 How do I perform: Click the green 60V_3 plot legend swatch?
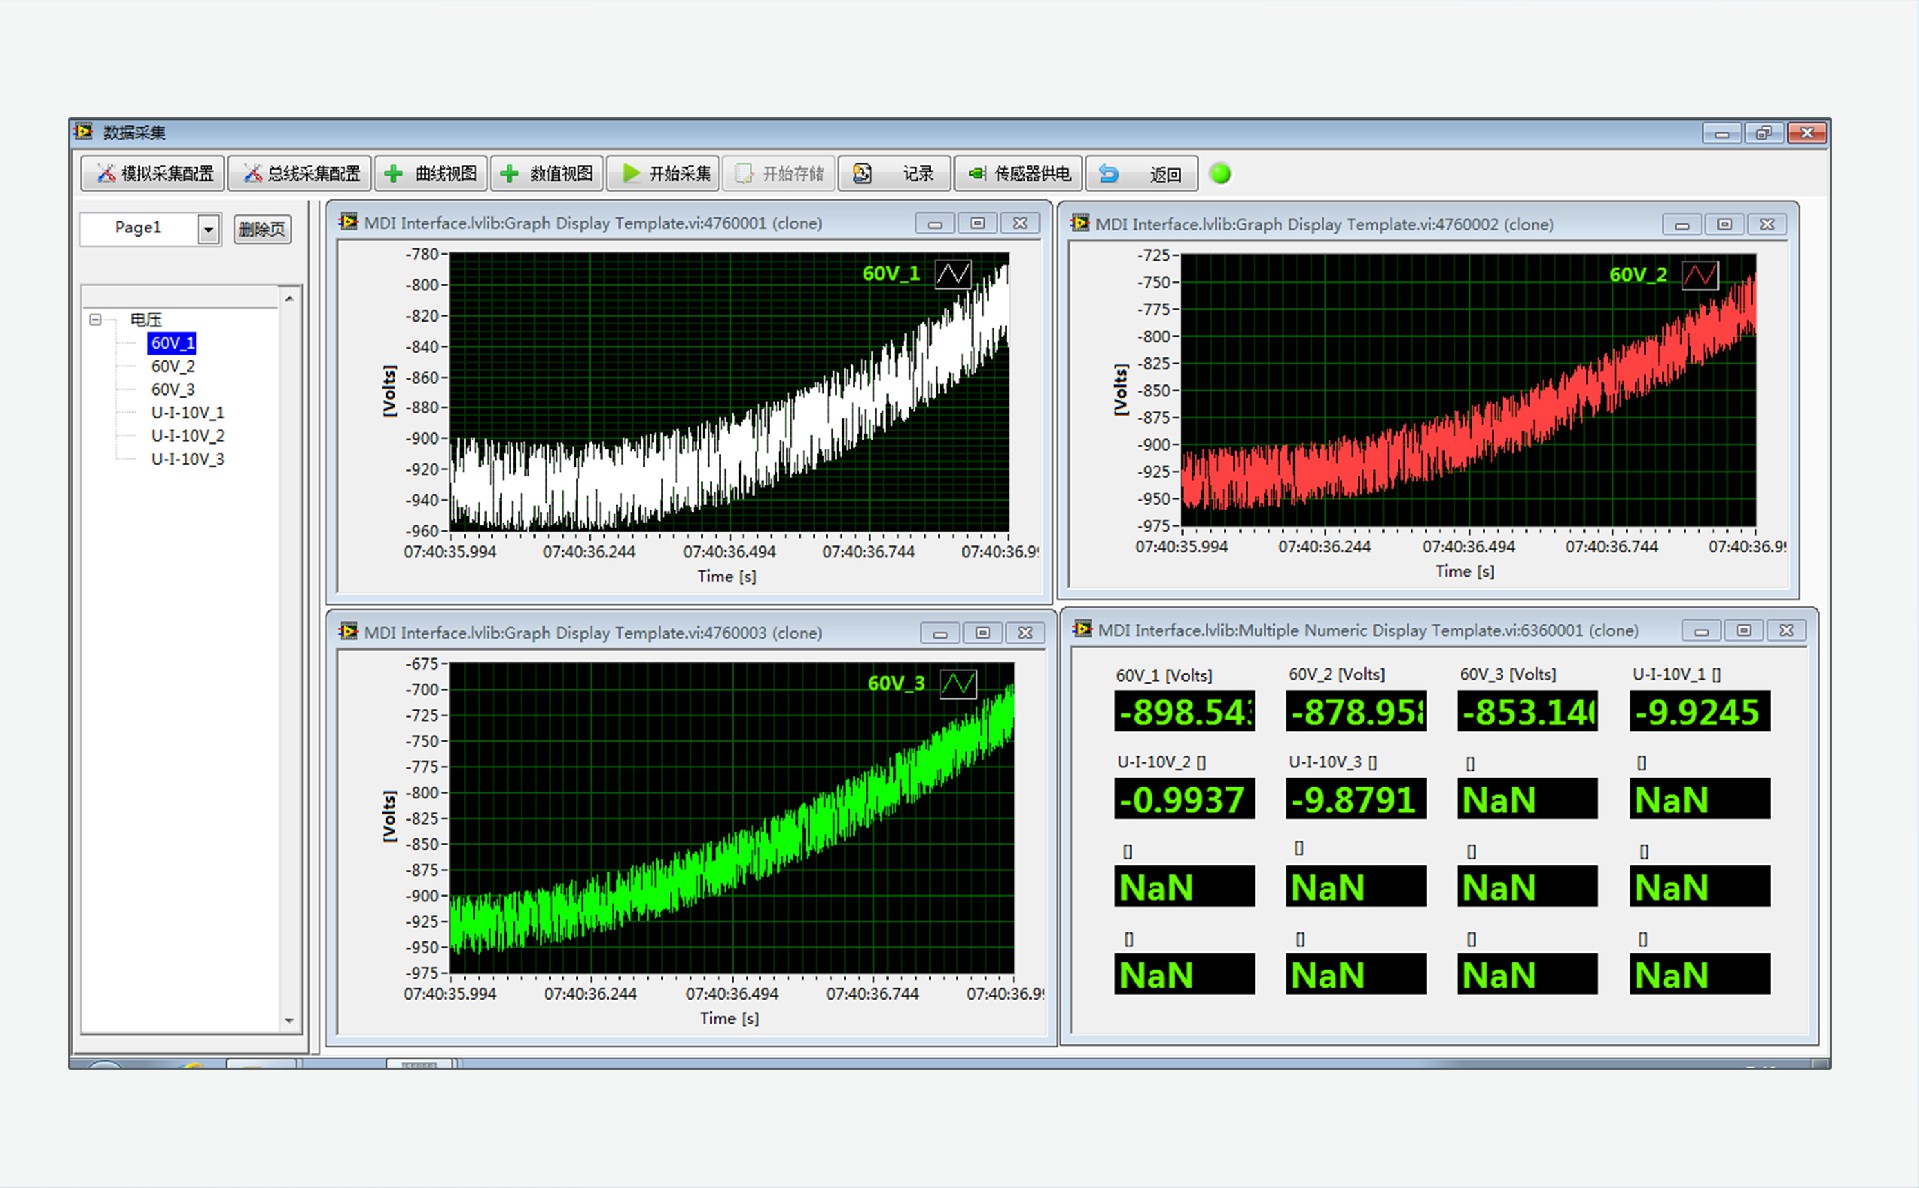click(x=957, y=684)
